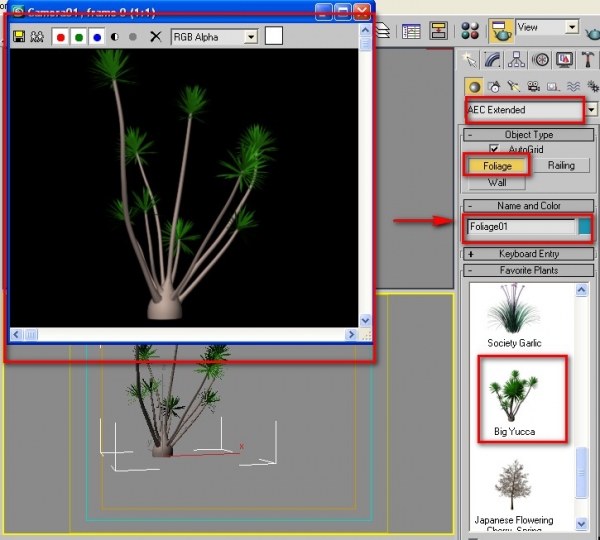The image size is (600, 540).
Task: Collapse the Name and Color rollout
Action: (528, 206)
